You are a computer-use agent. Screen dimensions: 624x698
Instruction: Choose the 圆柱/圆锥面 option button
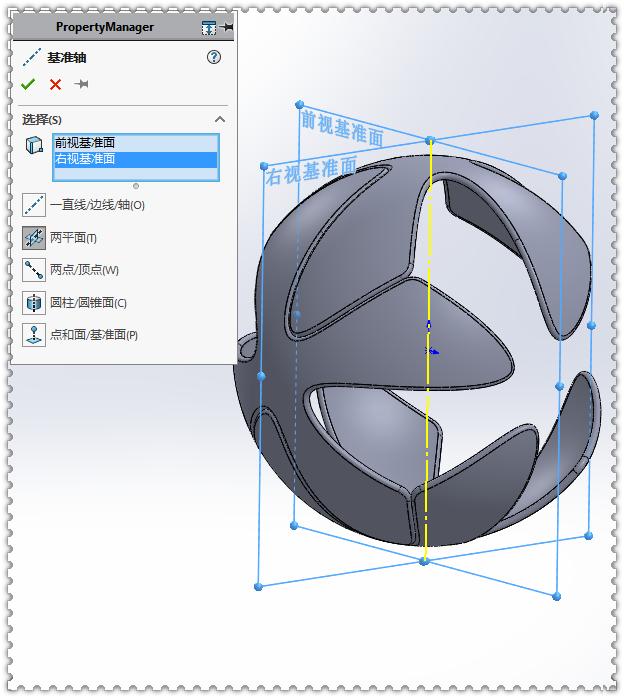tap(34, 303)
